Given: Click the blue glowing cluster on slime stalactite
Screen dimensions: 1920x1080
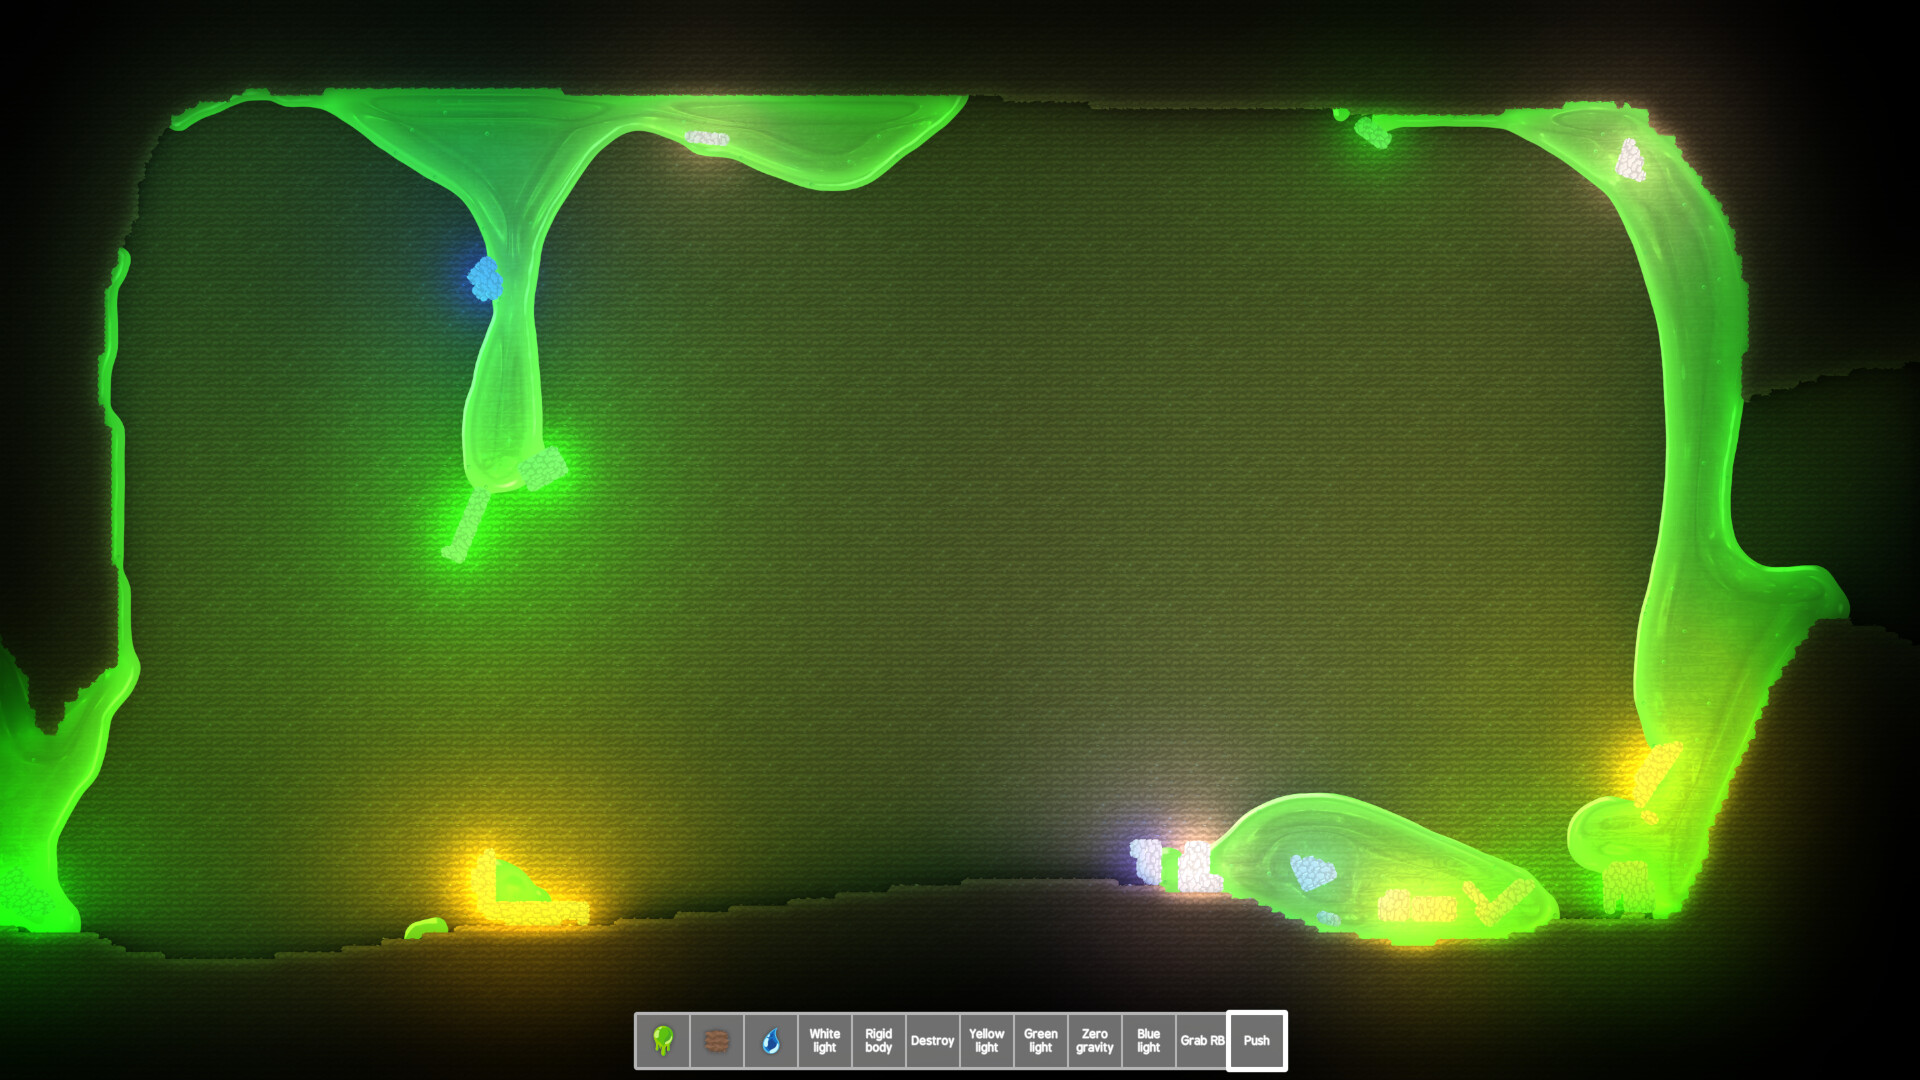Looking at the screenshot, I should 485,279.
